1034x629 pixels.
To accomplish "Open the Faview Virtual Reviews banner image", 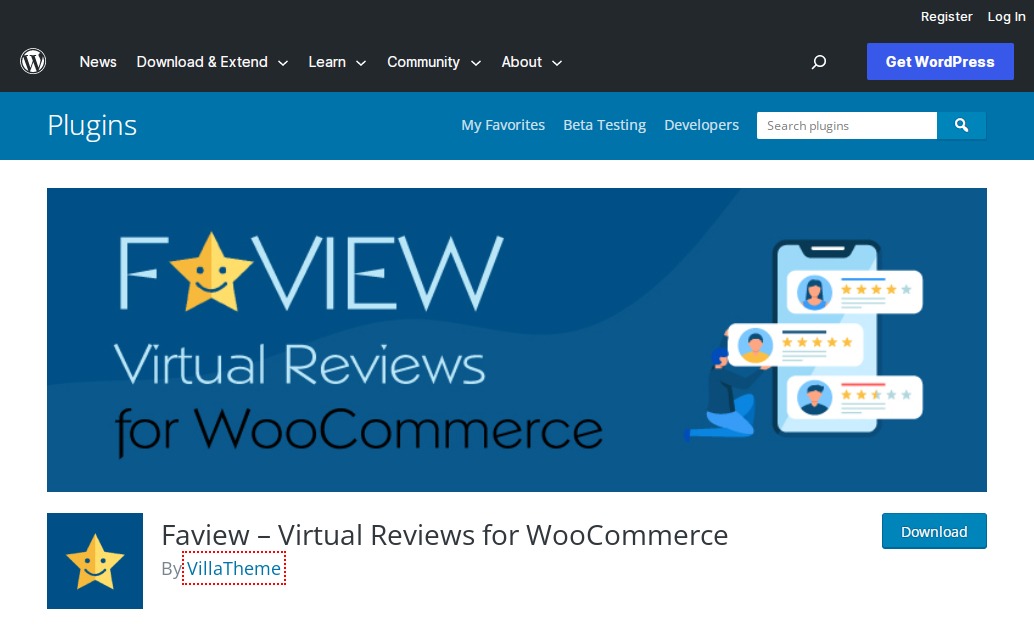I will (516, 340).
